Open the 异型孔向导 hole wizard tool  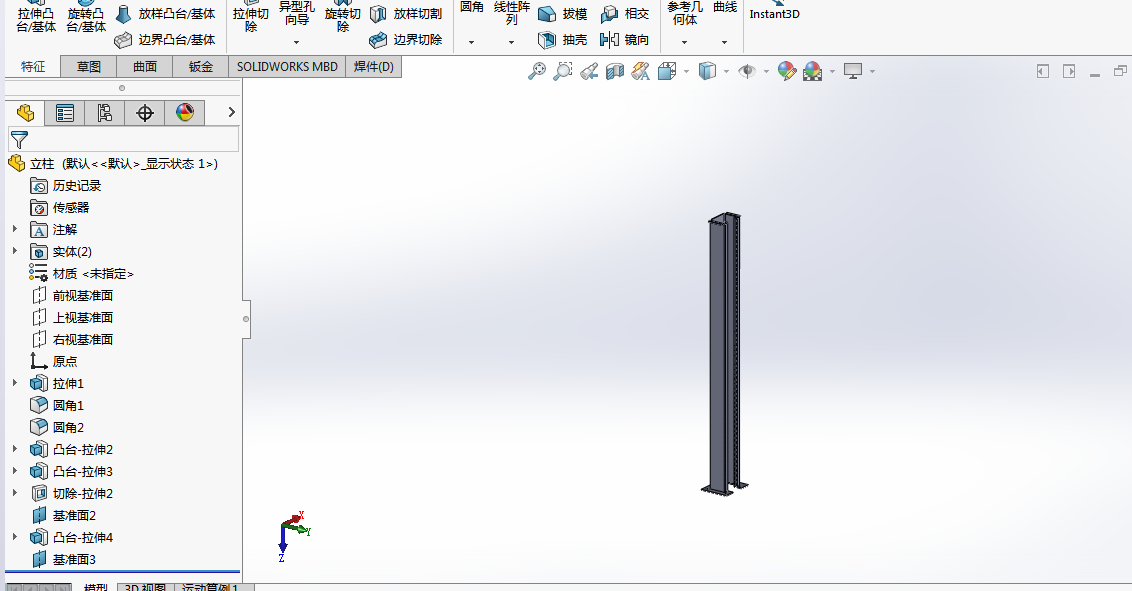pyautogui.click(x=296, y=14)
